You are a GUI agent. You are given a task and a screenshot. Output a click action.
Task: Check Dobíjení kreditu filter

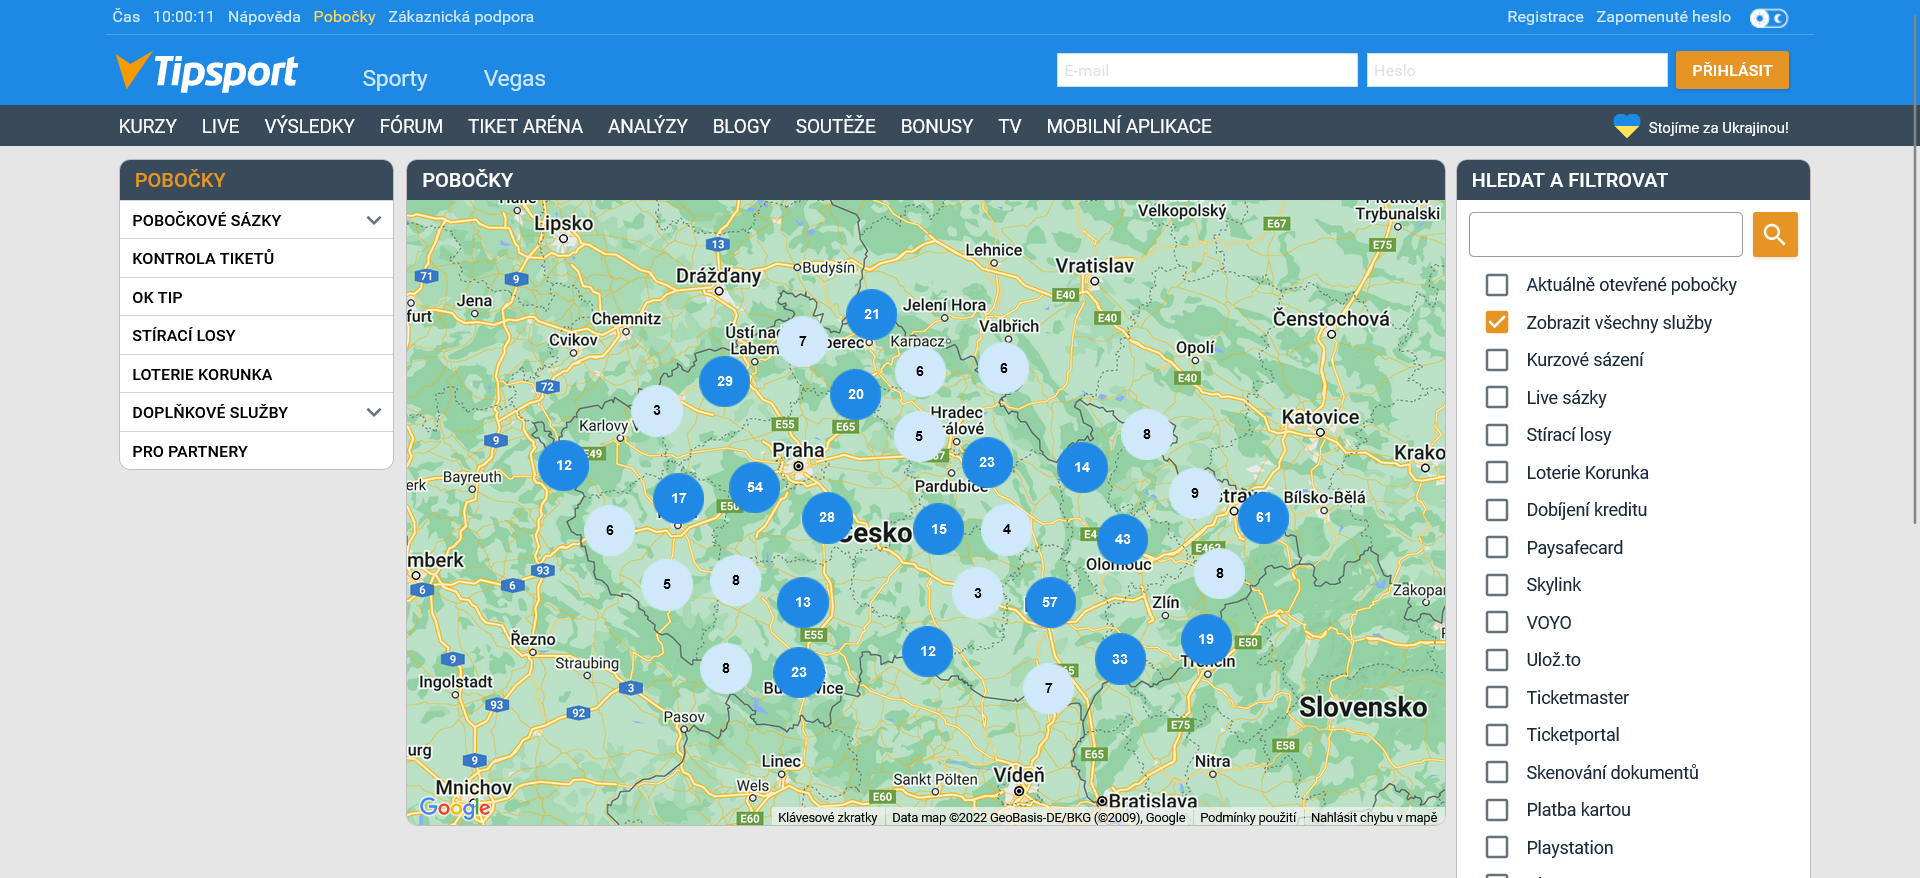pyautogui.click(x=1497, y=510)
